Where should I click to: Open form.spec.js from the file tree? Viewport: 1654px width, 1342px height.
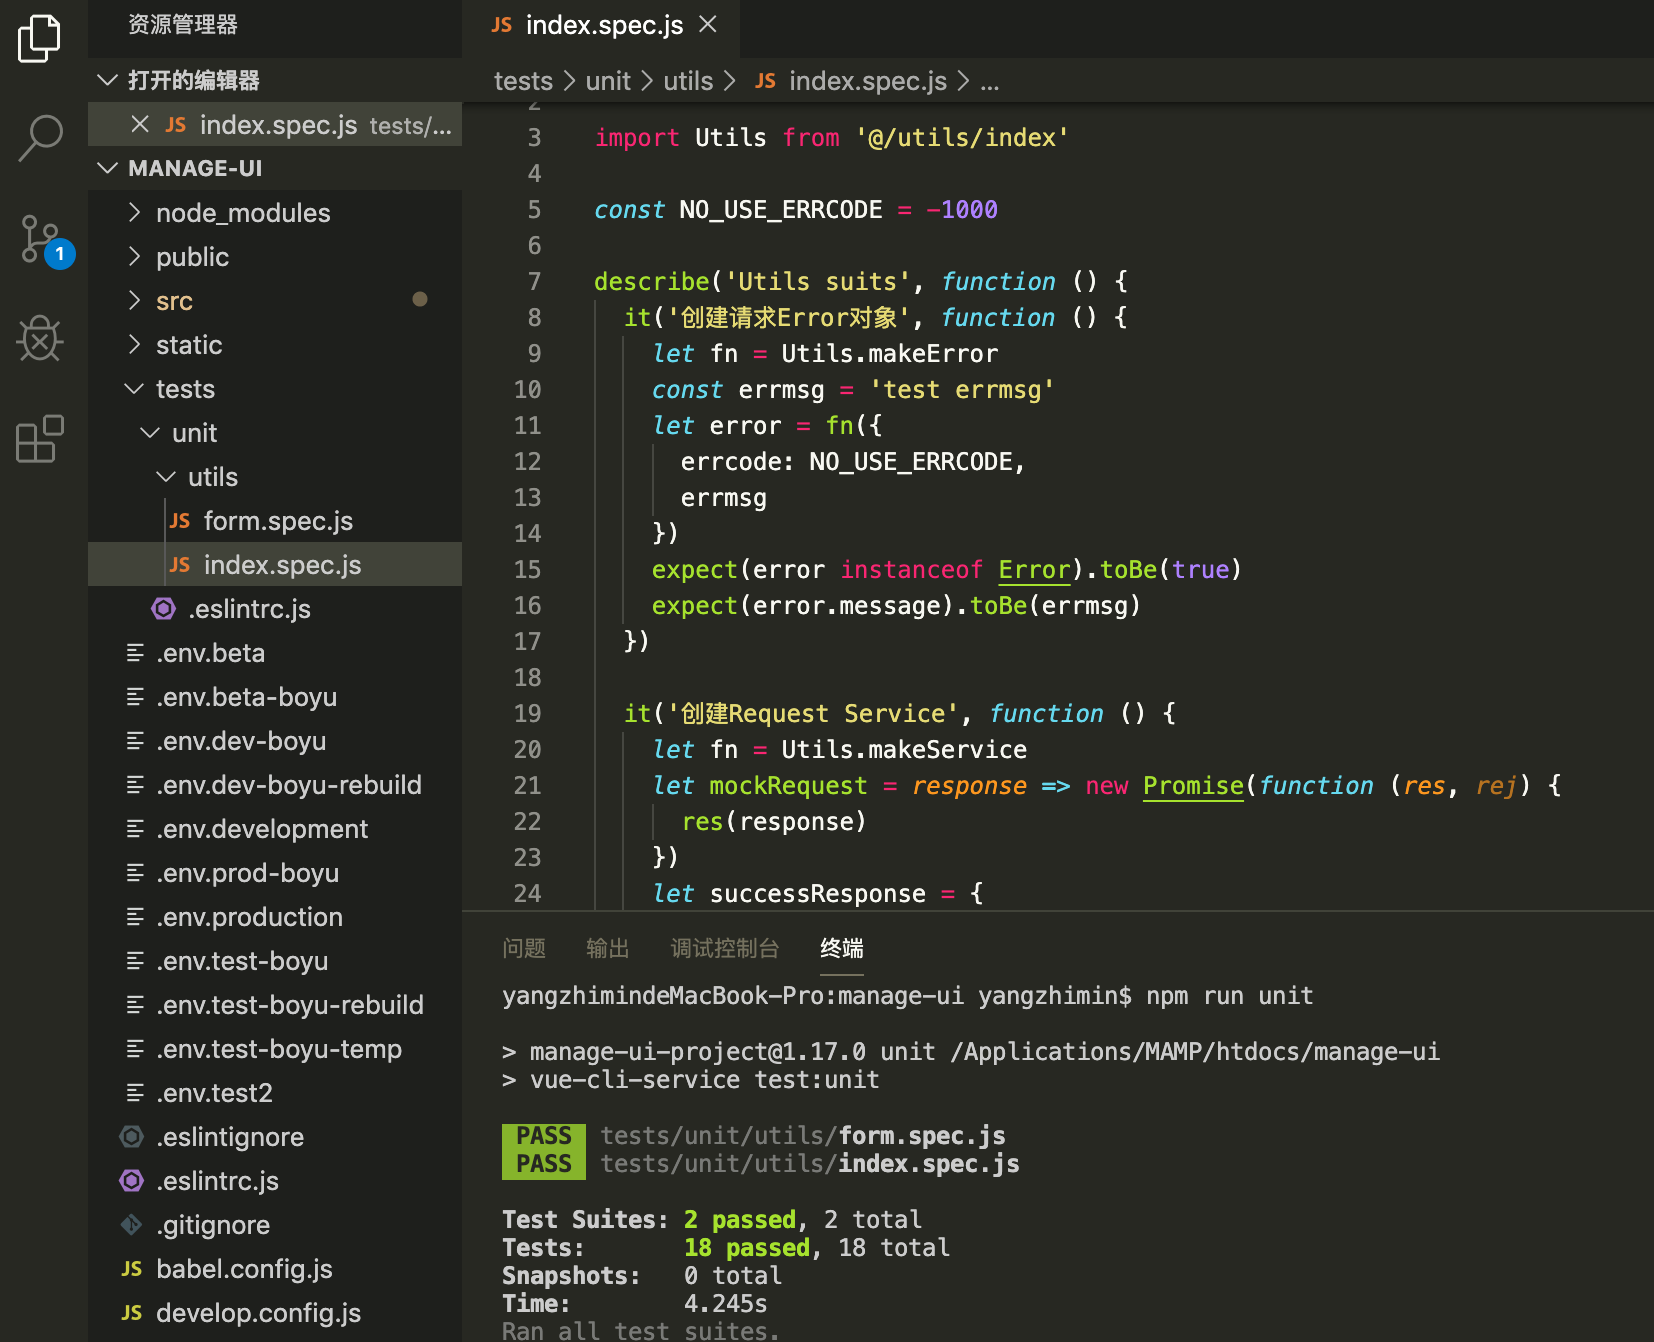click(275, 521)
